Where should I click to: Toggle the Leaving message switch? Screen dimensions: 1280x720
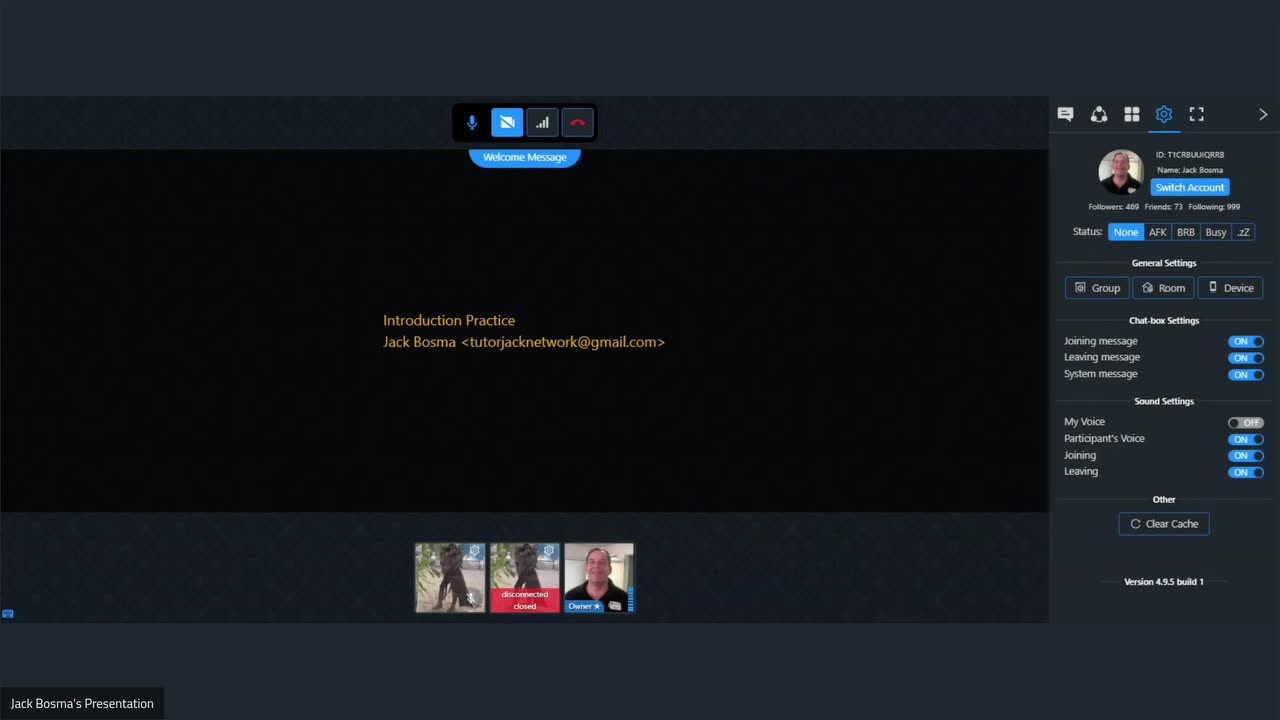[x=1246, y=358]
